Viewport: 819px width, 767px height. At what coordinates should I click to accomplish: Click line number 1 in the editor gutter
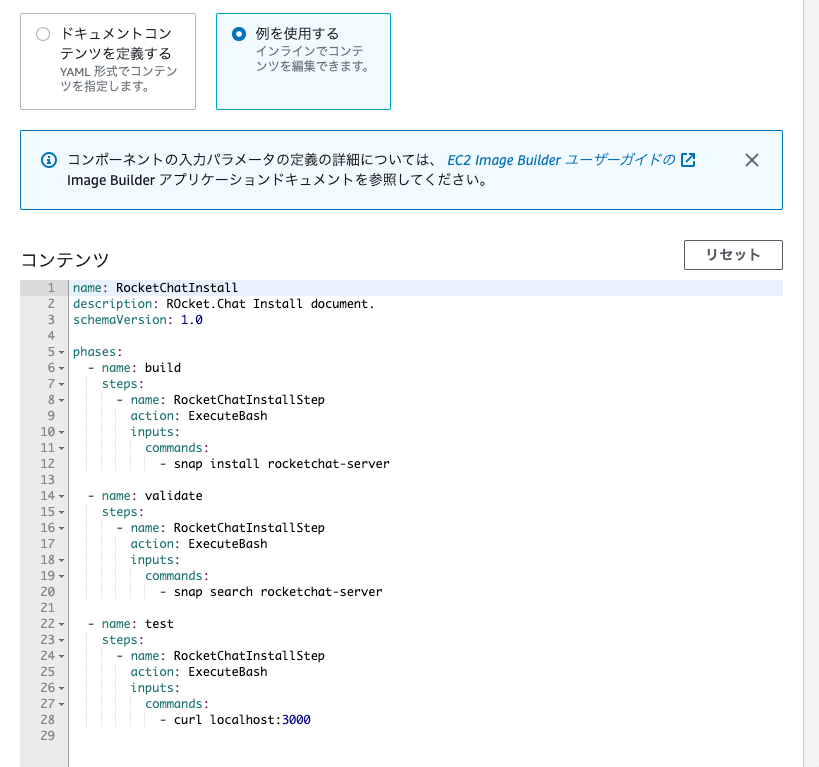[x=51, y=288]
